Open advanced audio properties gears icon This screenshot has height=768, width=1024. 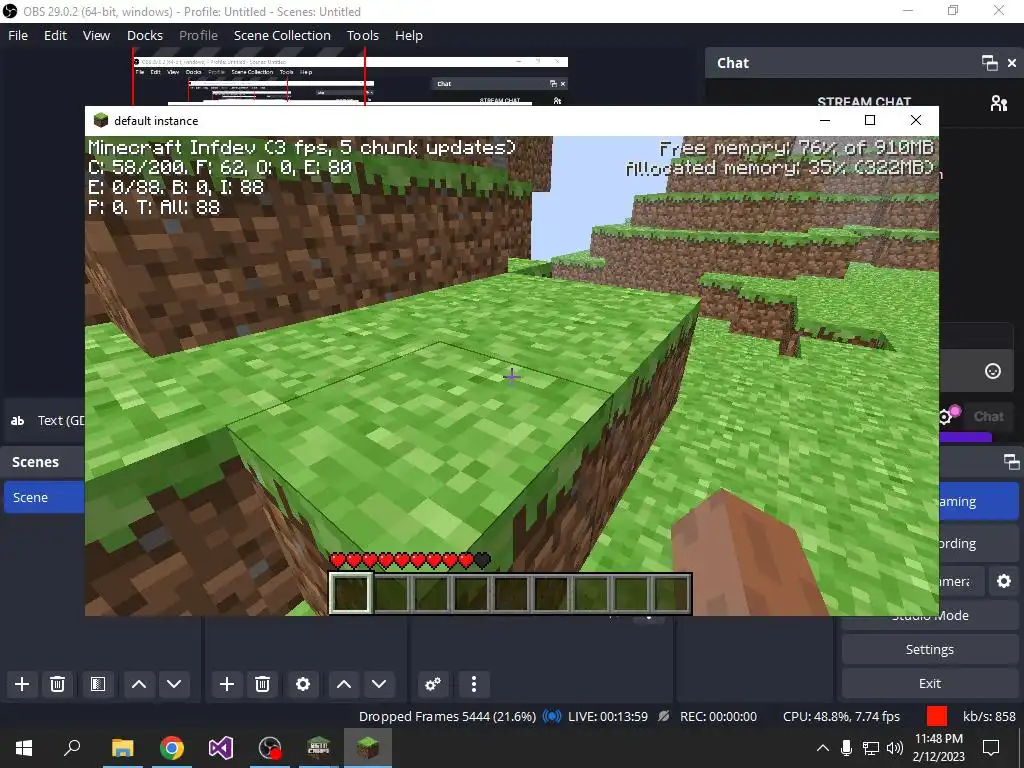click(432, 684)
